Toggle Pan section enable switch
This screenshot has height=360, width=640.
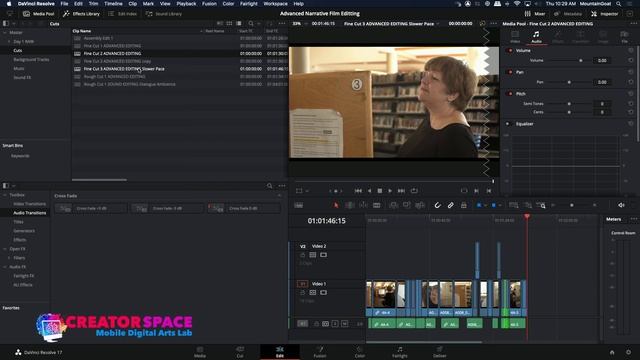(510, 72)
